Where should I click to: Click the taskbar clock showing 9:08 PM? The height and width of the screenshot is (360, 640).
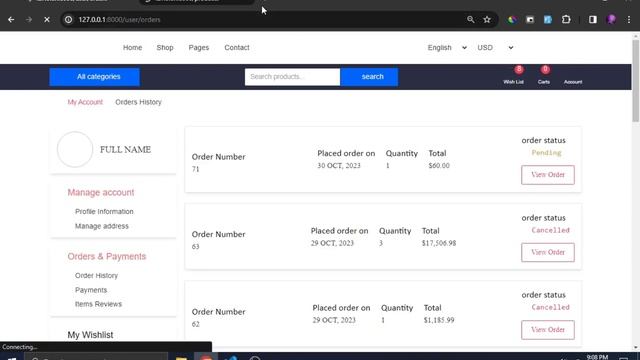tap(597, 357)
